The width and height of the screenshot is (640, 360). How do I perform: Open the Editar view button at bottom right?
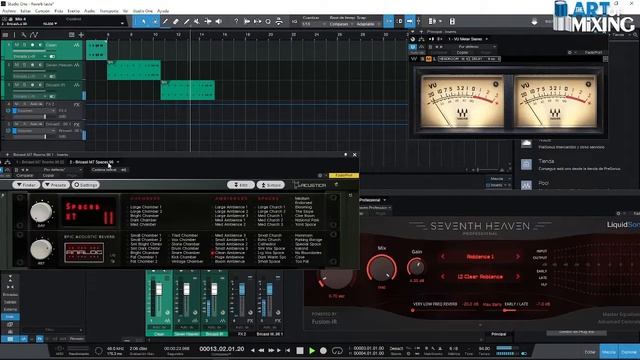(590, 352)
